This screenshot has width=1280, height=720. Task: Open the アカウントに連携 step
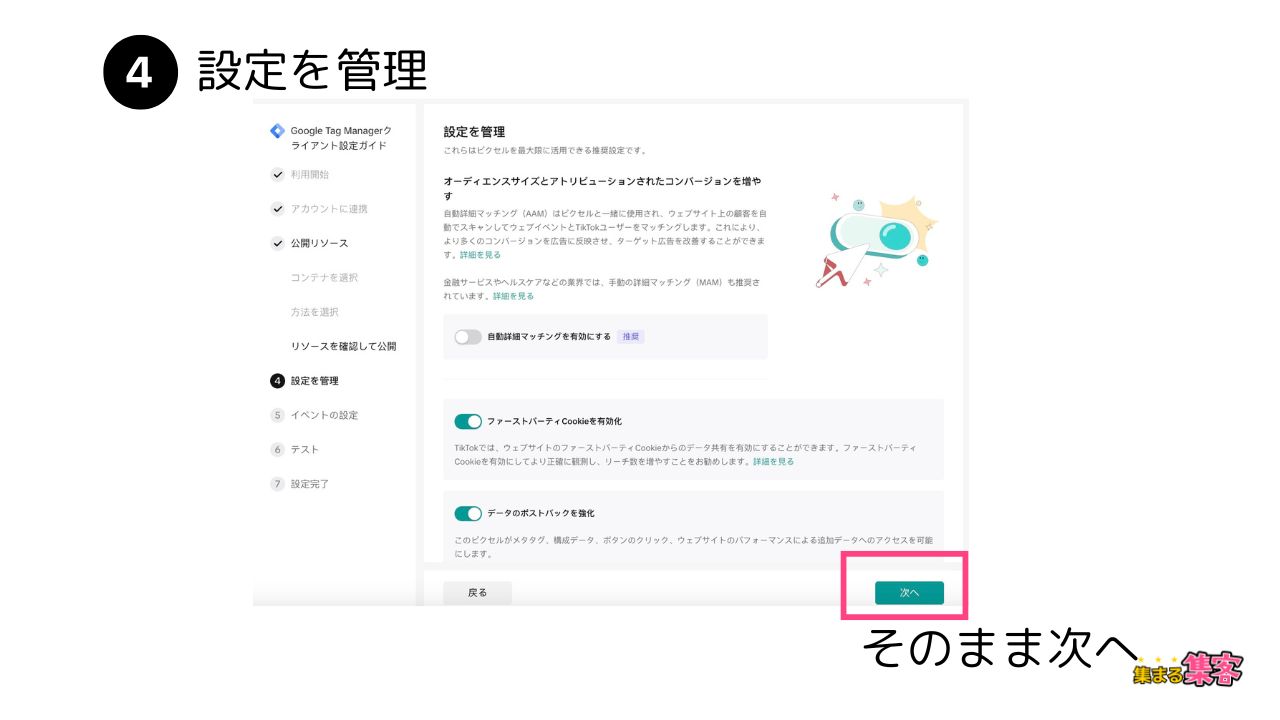(329, 209)
